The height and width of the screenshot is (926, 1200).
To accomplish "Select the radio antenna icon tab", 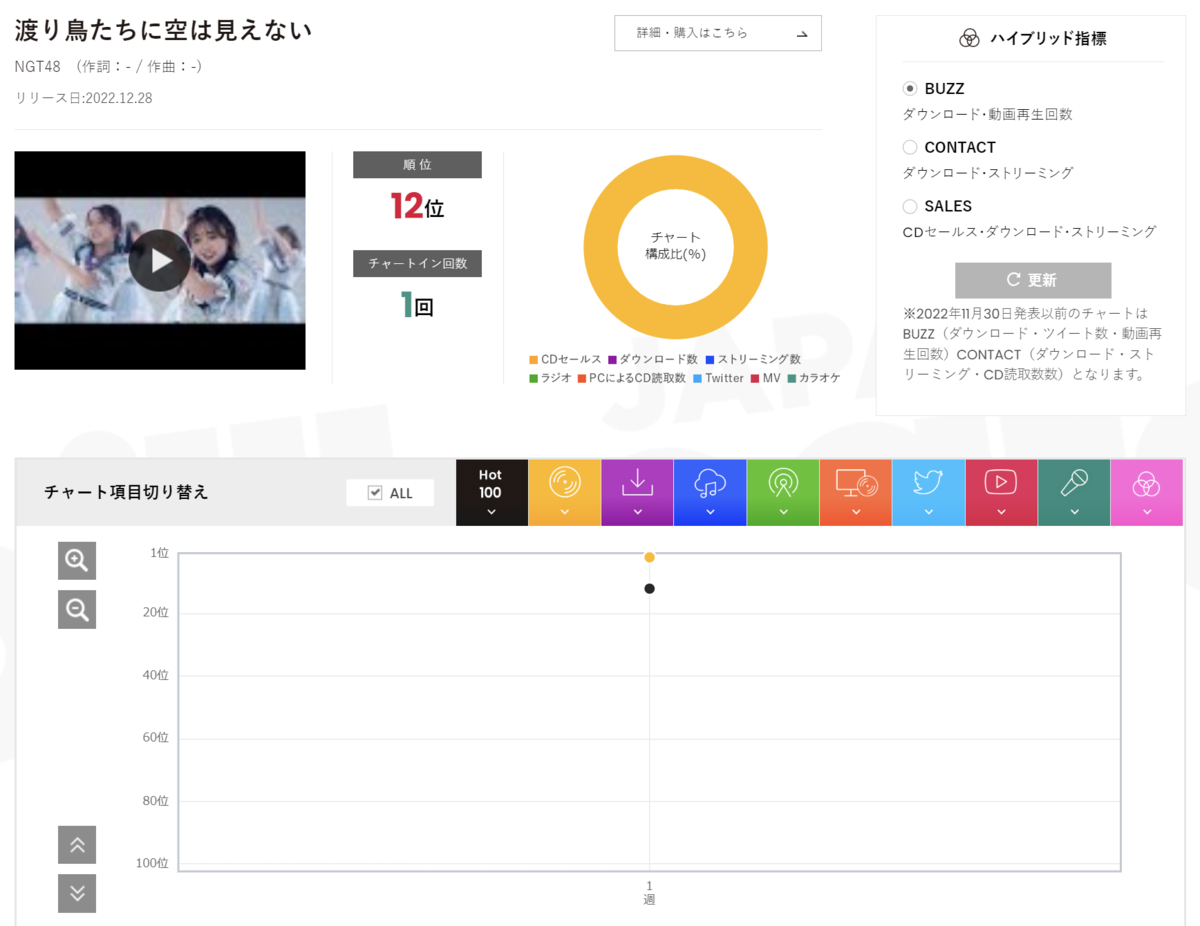I will pos(783,492).
